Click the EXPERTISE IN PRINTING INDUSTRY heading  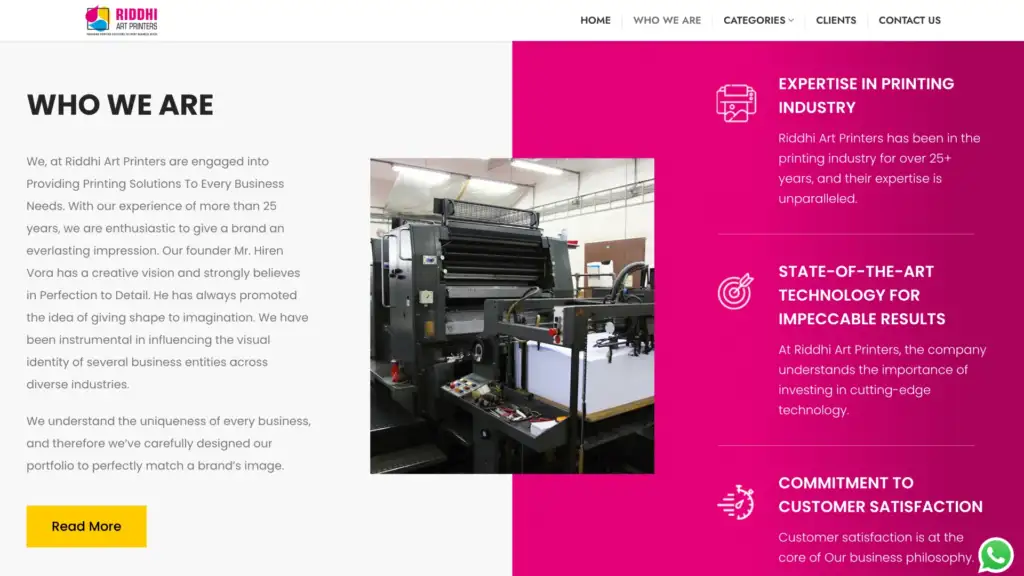[866, 95]
